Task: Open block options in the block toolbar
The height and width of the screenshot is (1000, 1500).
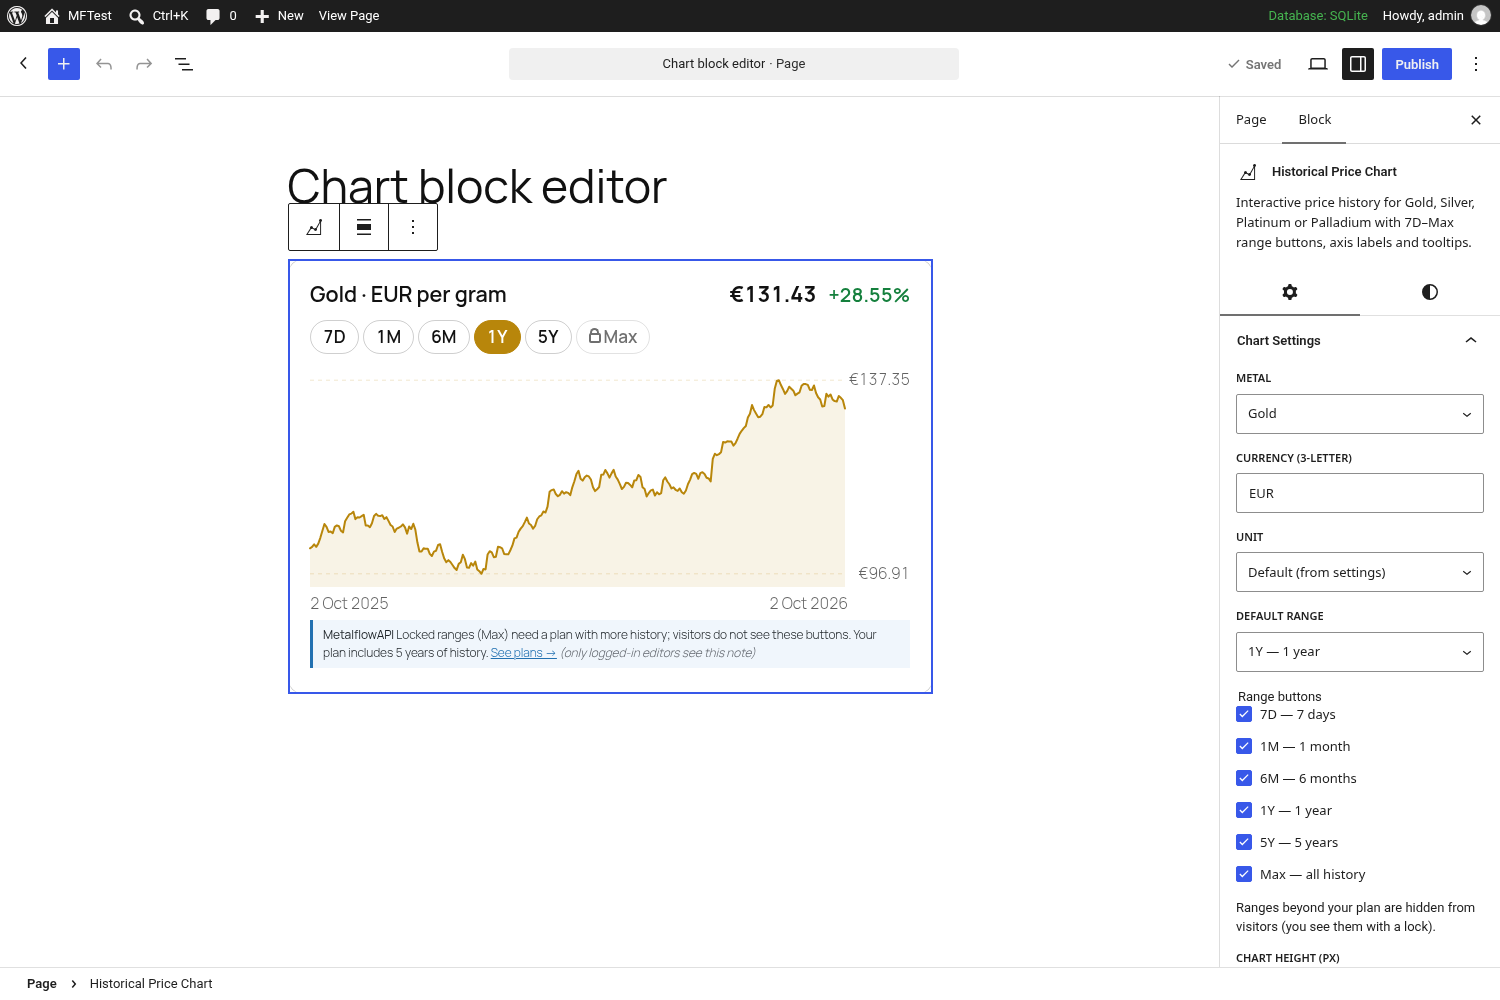Action: point(413,227)
